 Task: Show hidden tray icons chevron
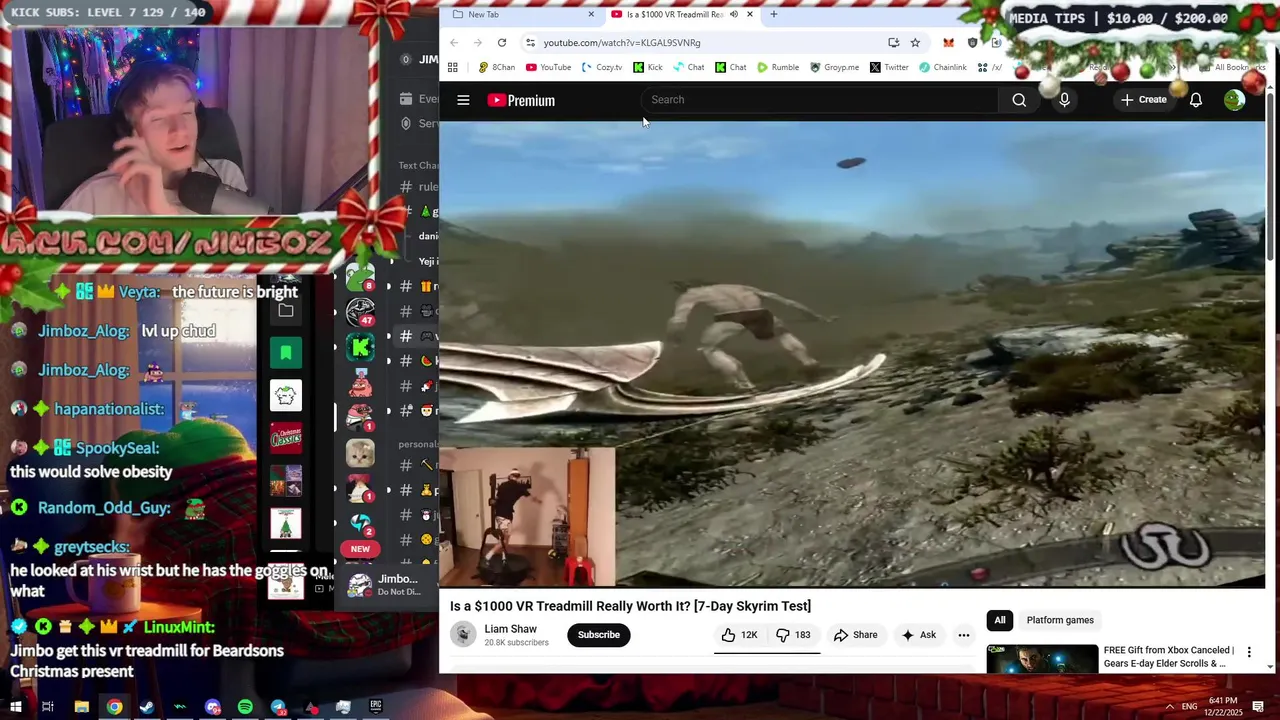[1169, 707]
